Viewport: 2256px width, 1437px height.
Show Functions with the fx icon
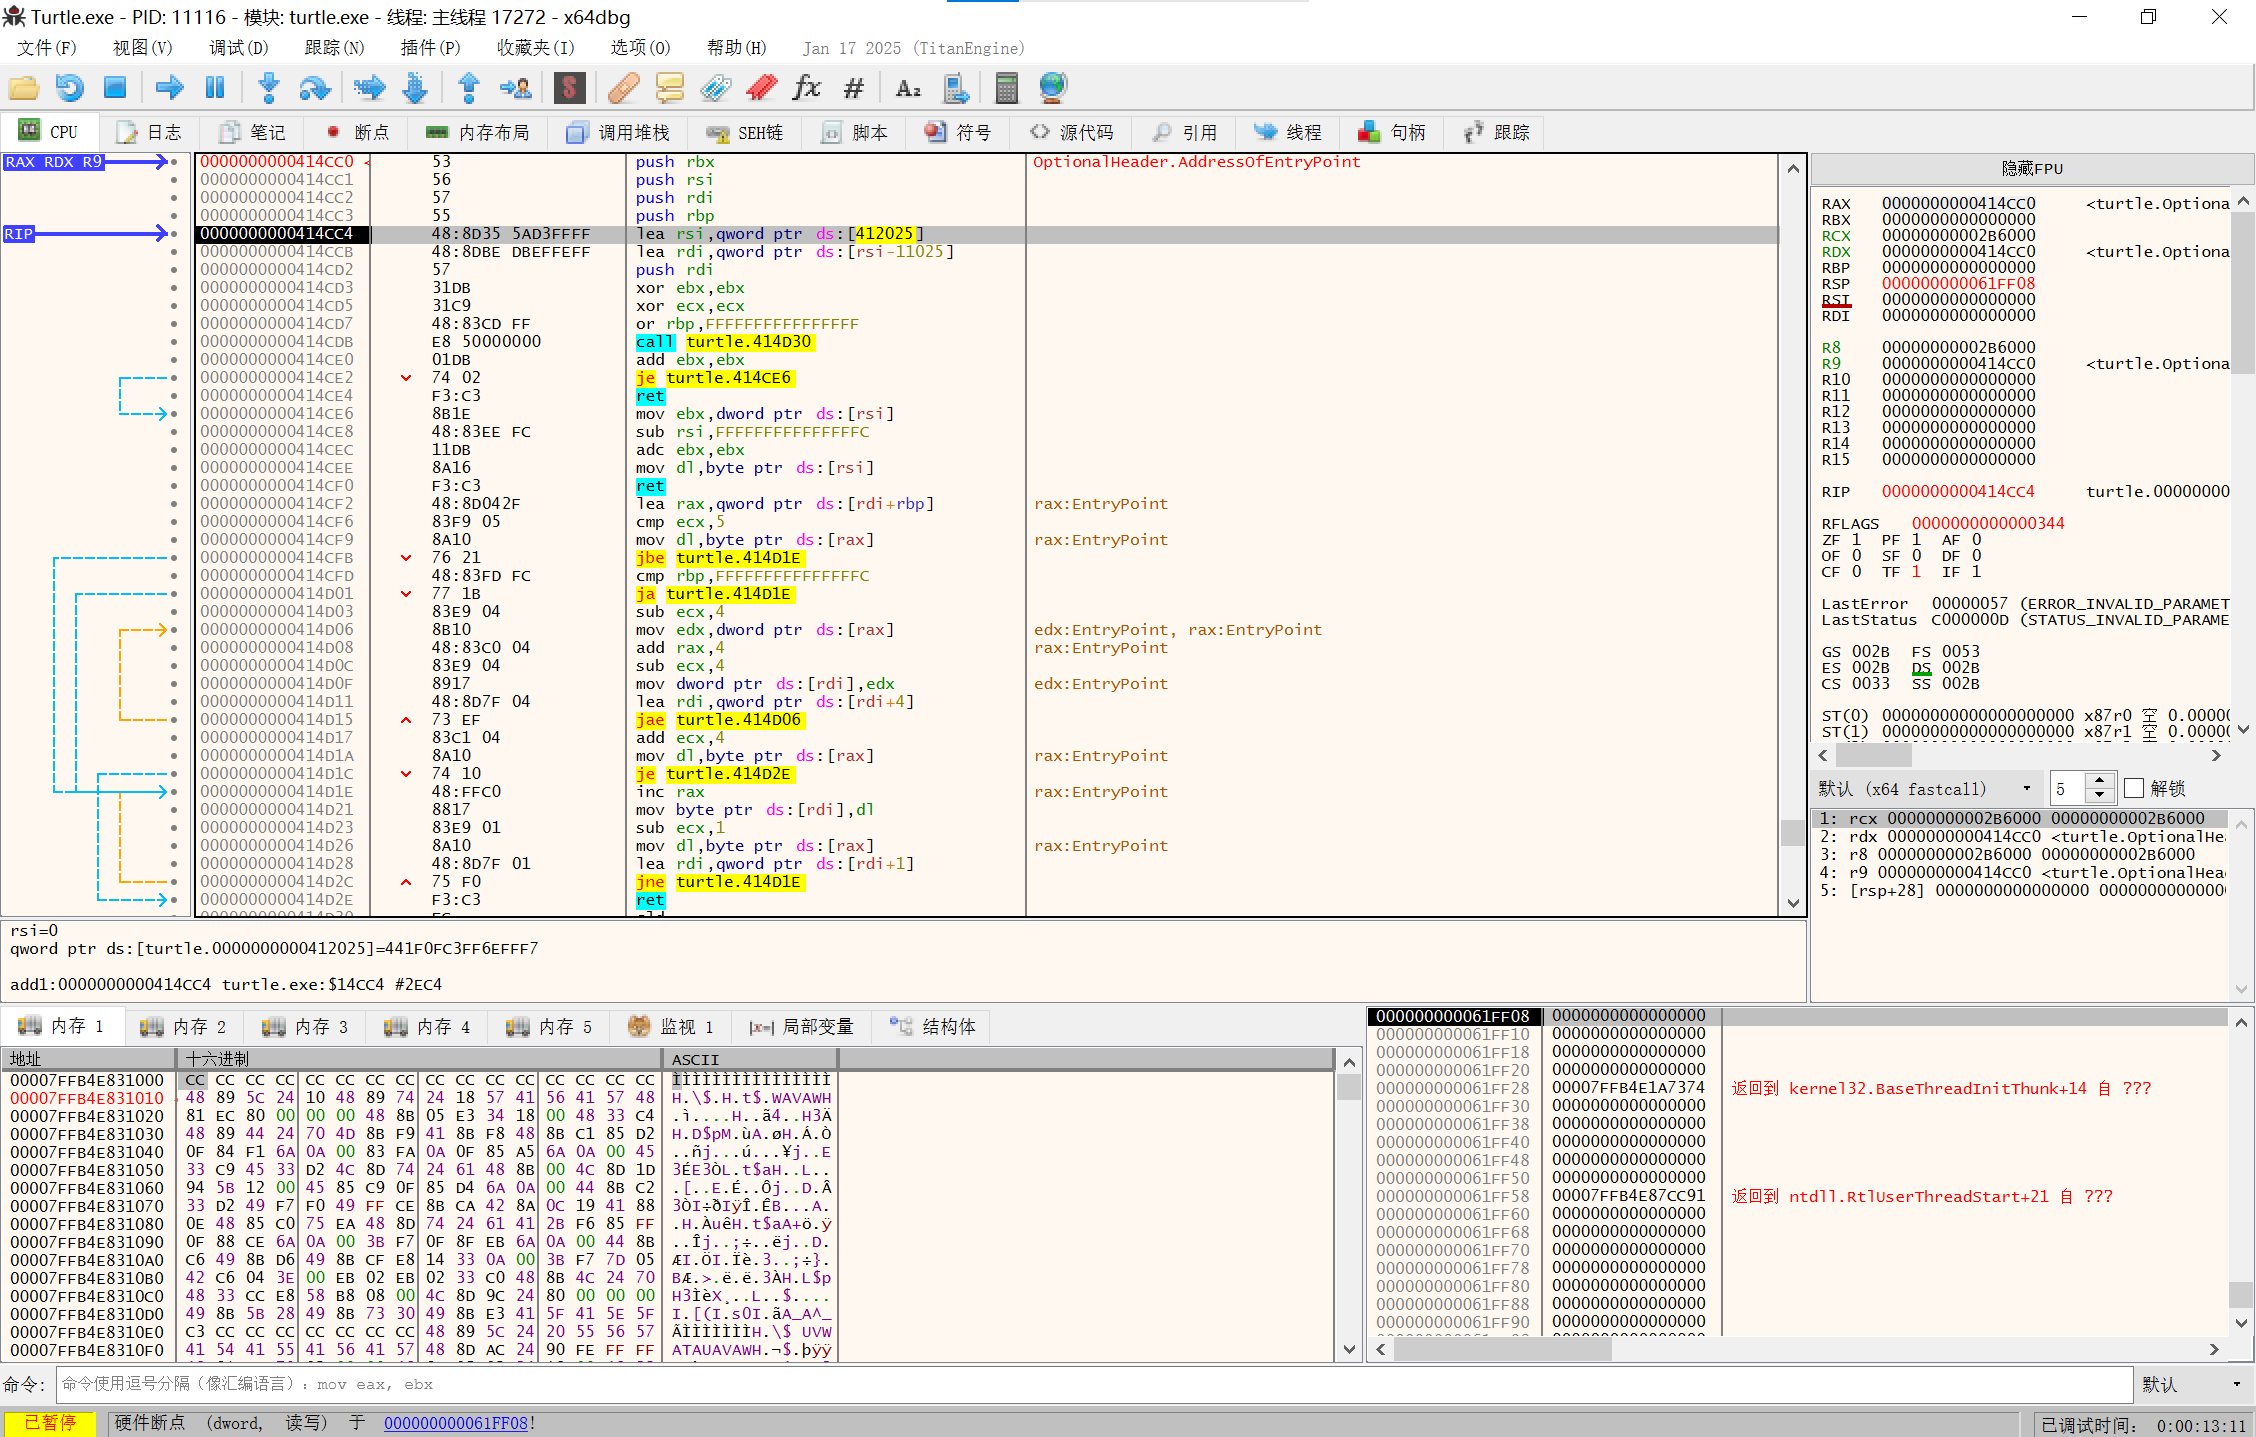pos(807,88)
